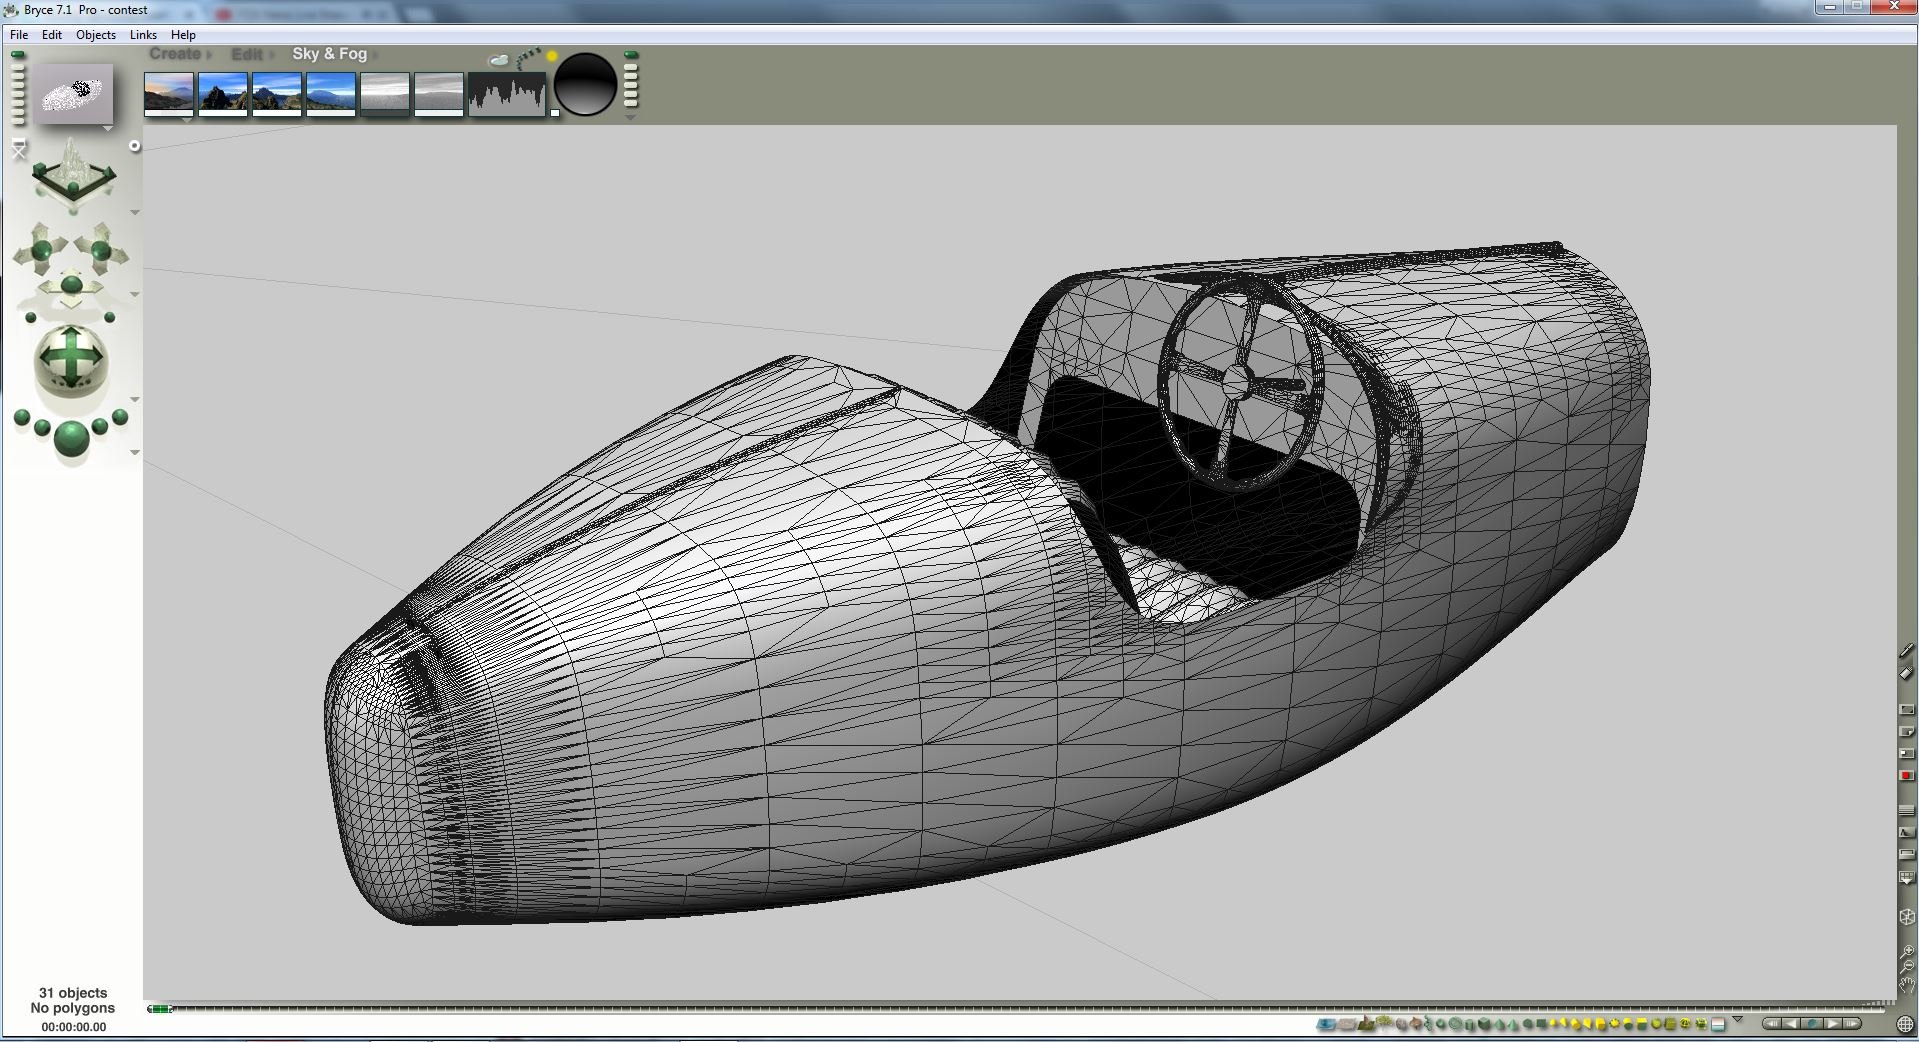Switch to the Create palette tab
1919x1042 pixels.
click(175, 54)
